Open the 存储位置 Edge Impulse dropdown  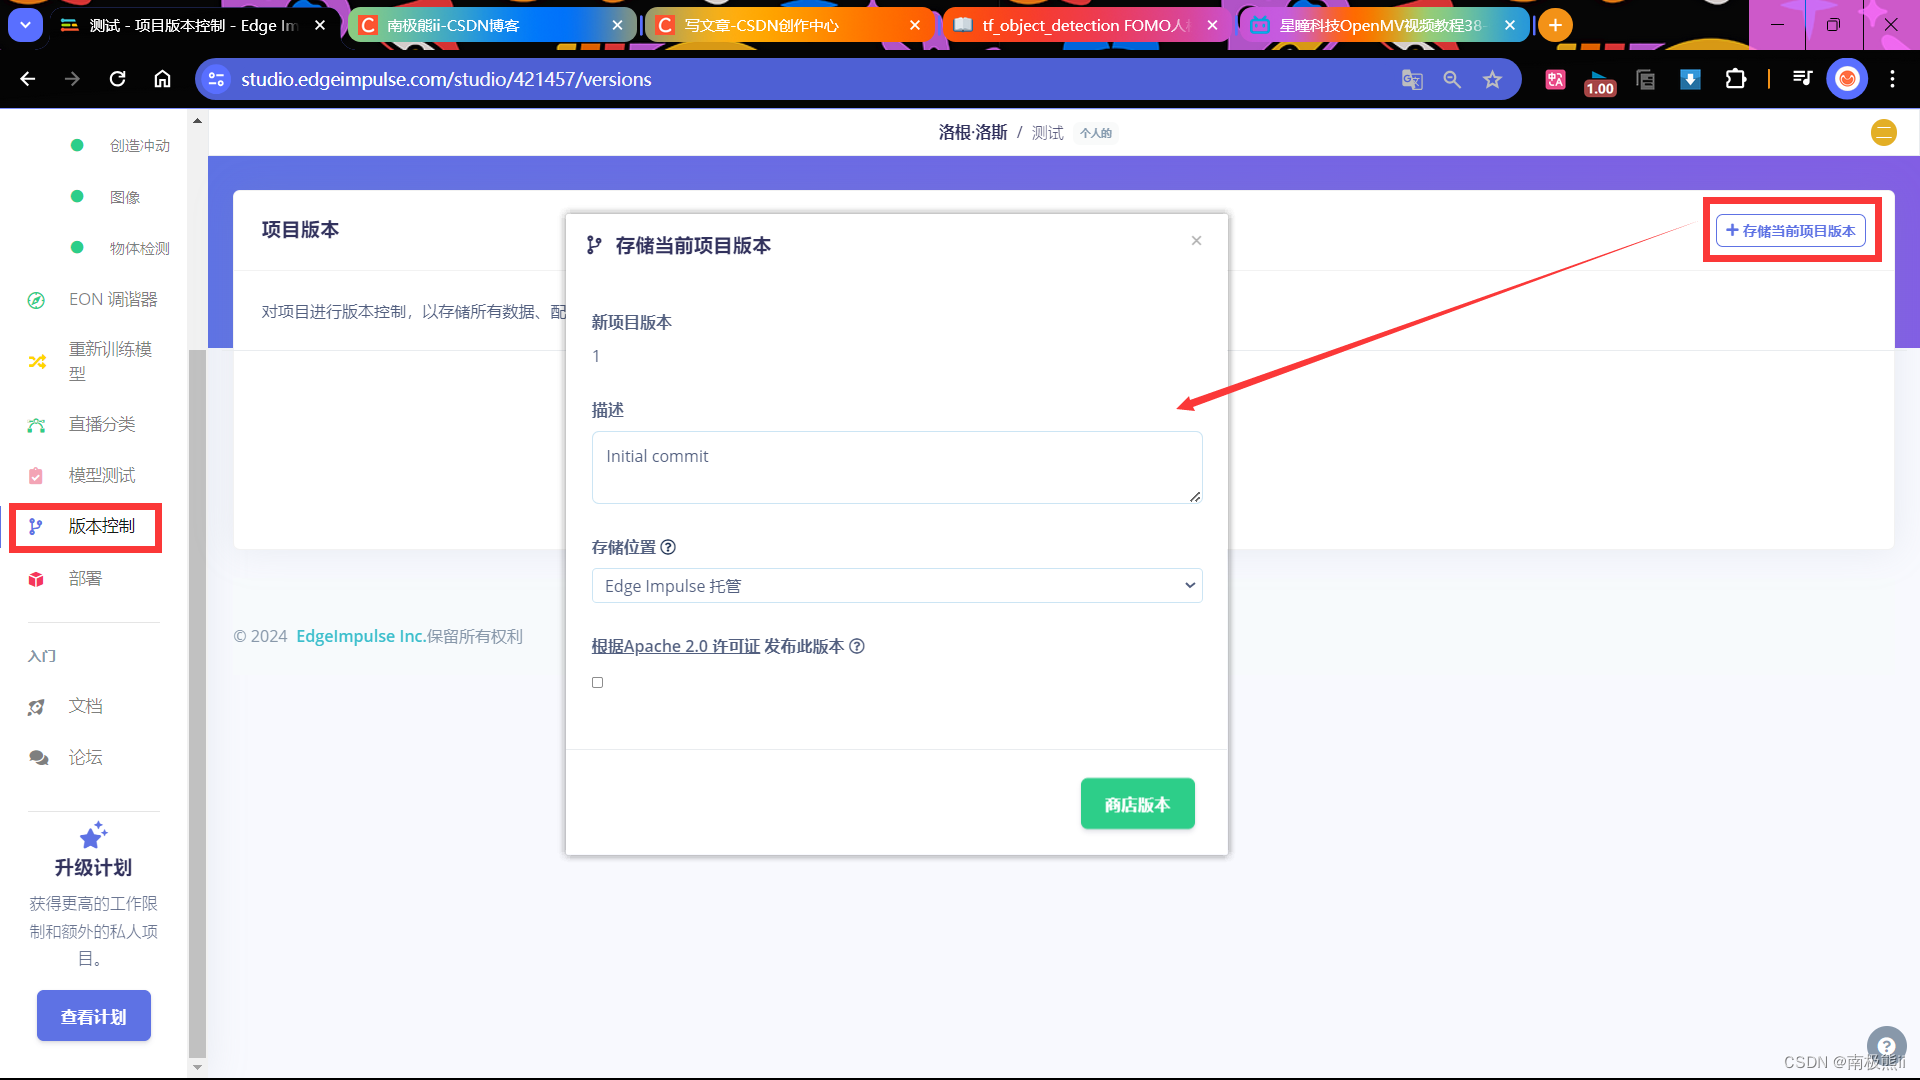896,586
